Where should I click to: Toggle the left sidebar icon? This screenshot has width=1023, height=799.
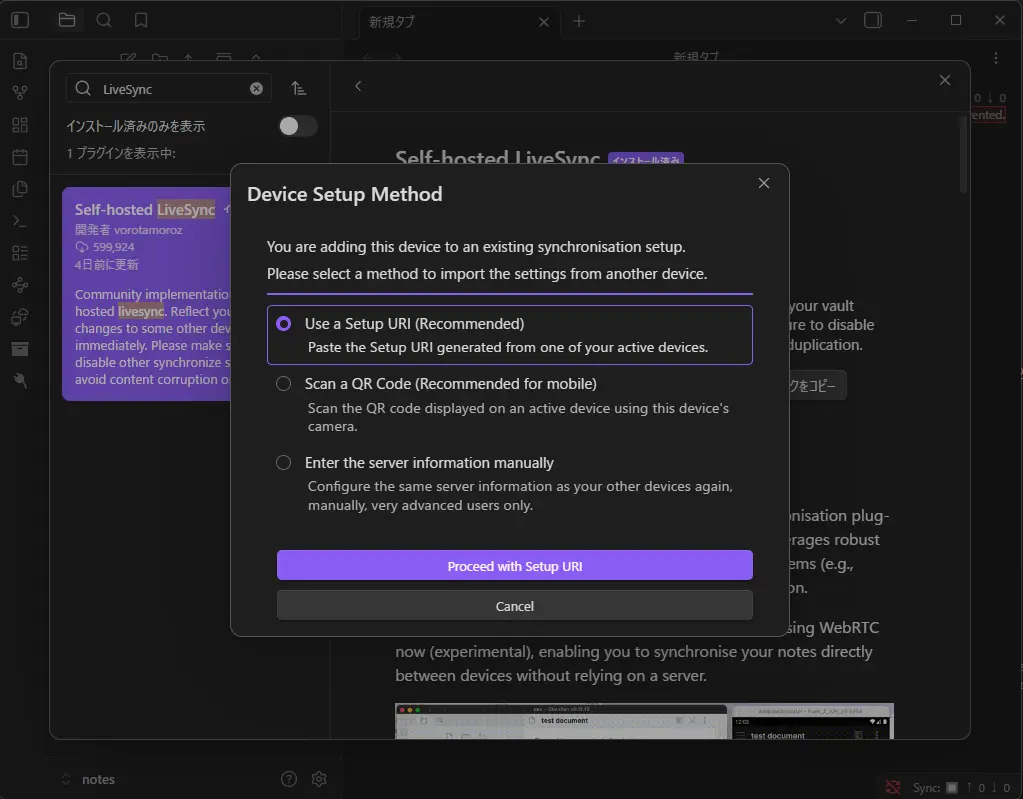click(x=20, y=20)
